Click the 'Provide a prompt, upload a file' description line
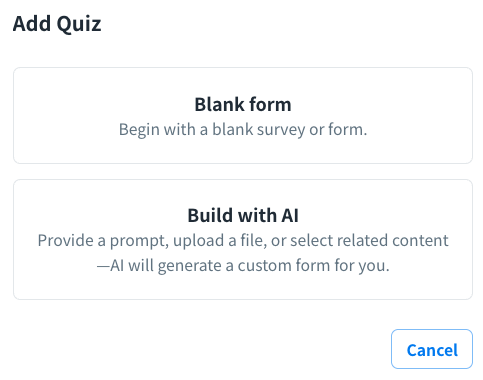Image resolution: width=483 pixels, height=380 pixels. tap(243, 240)
